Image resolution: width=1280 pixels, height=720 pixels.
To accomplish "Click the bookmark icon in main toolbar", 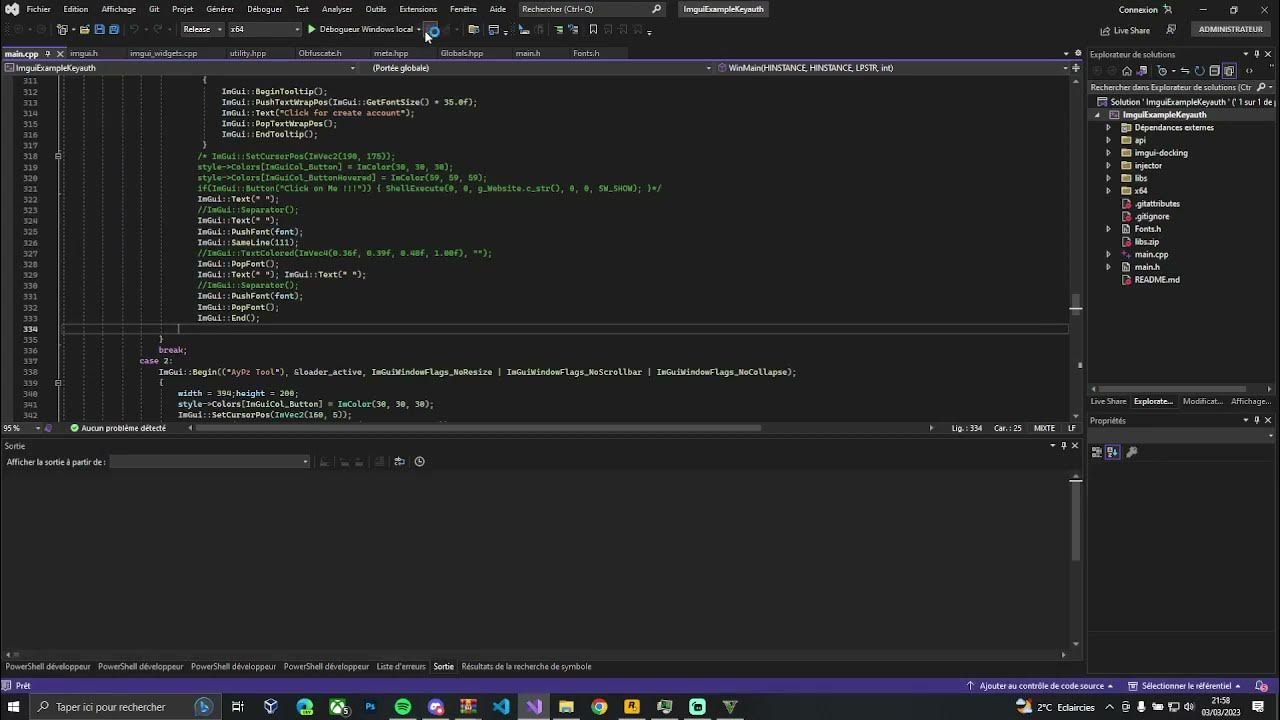I will tap(593, 29).
